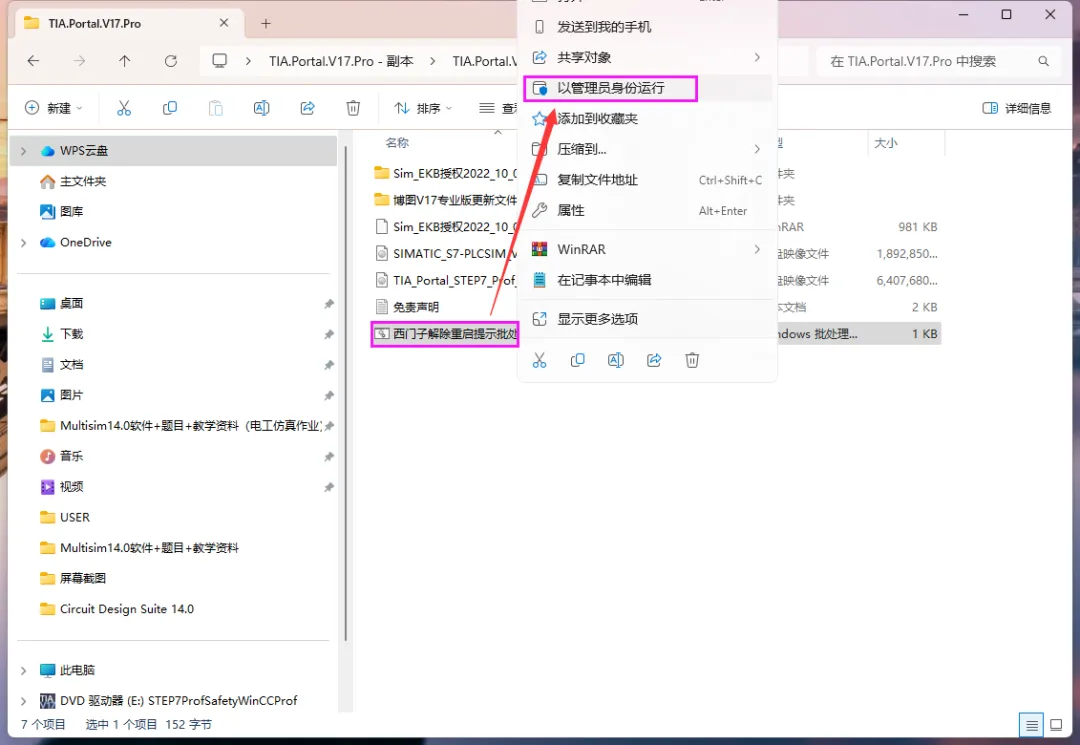Go back with the left arrow
The height and width of the screenshot is (745, 1080).
(33, 61)
